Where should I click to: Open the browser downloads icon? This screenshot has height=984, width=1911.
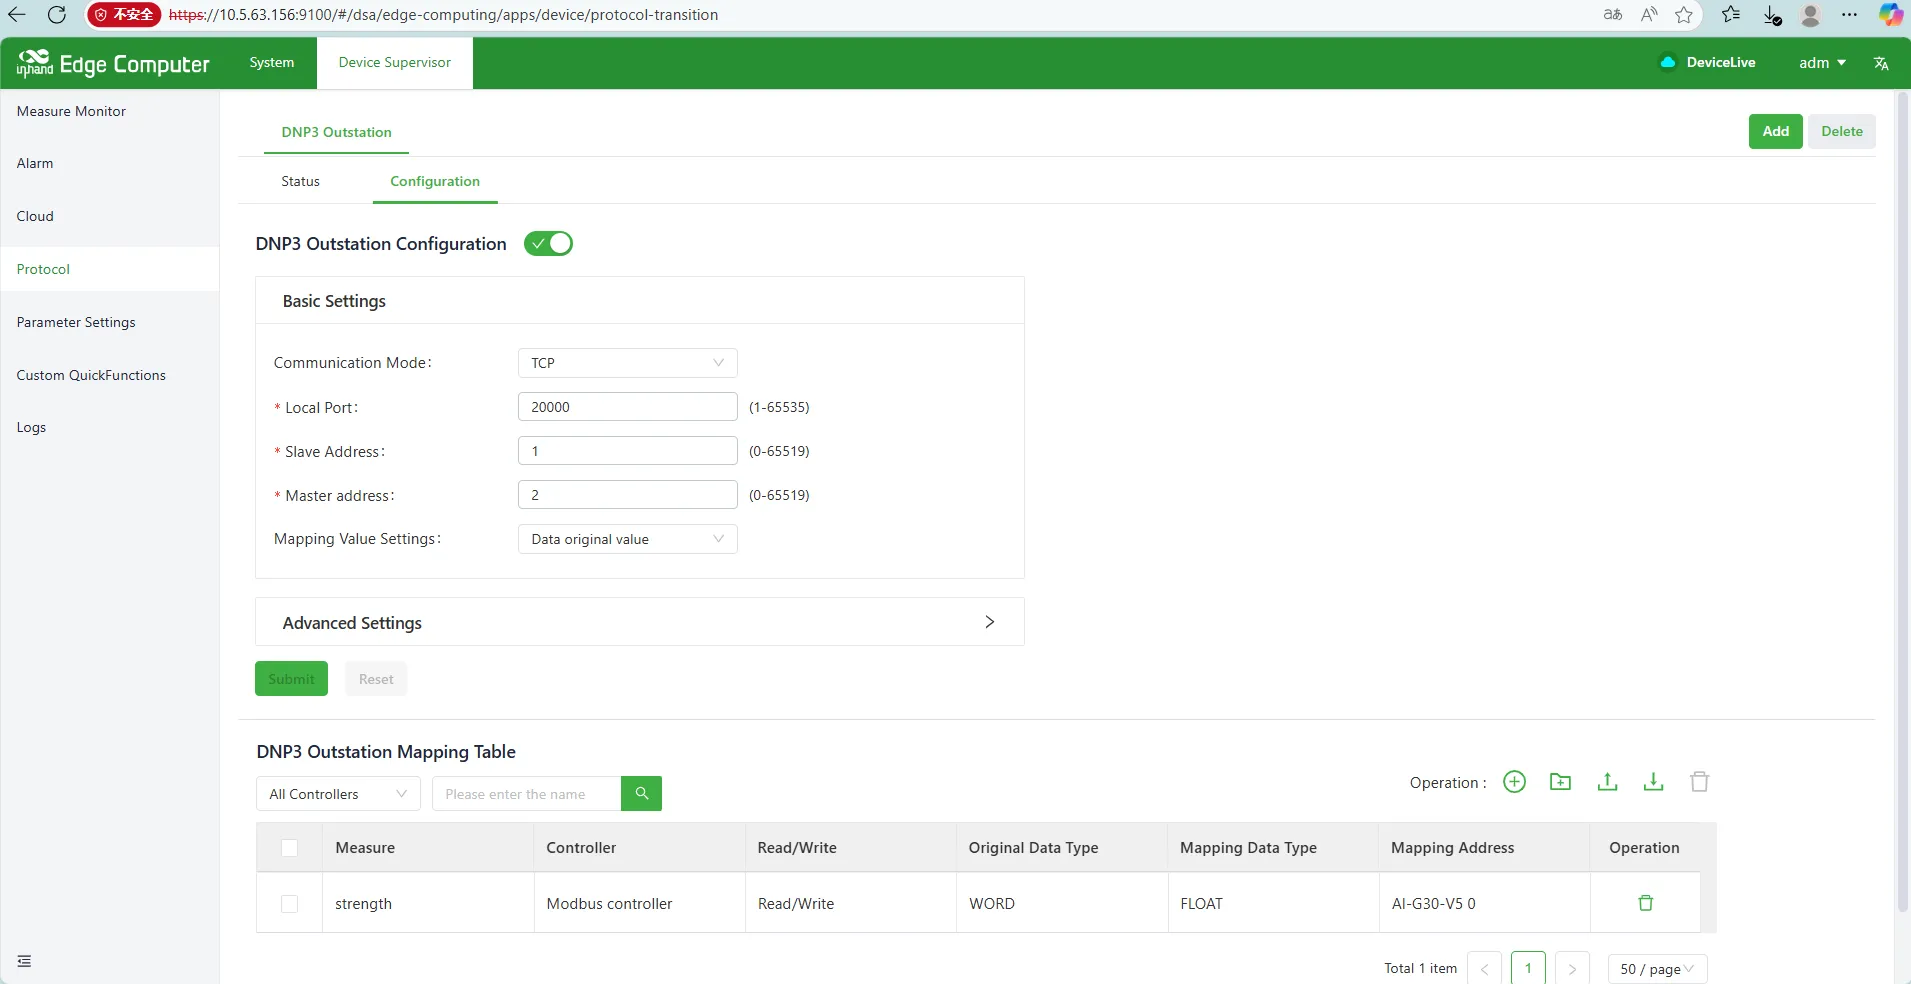[1772, 15]
